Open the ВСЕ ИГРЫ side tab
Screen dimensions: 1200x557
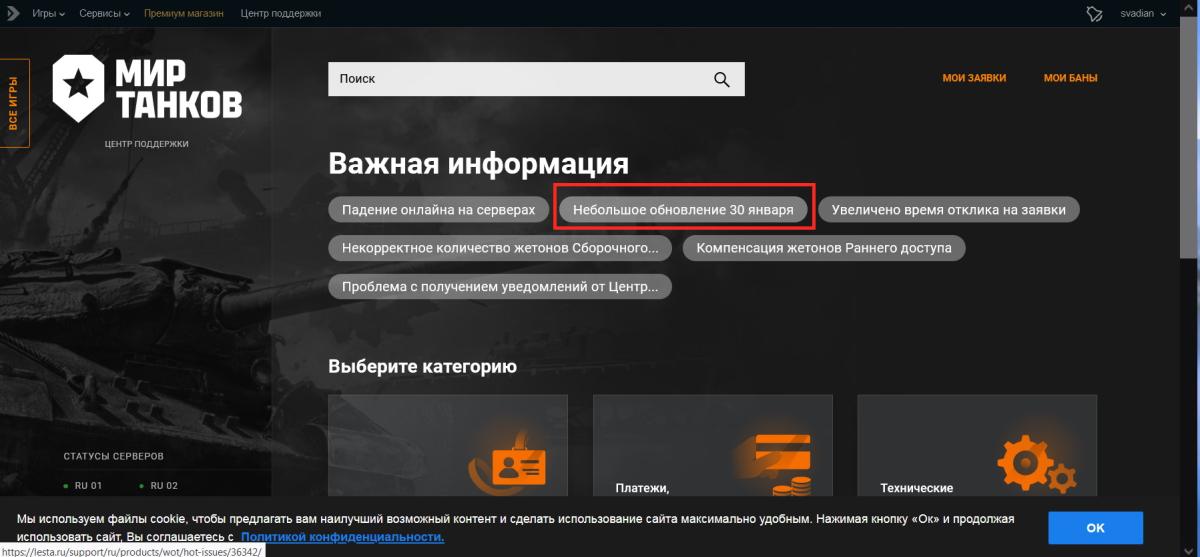[x=14, y=103]
